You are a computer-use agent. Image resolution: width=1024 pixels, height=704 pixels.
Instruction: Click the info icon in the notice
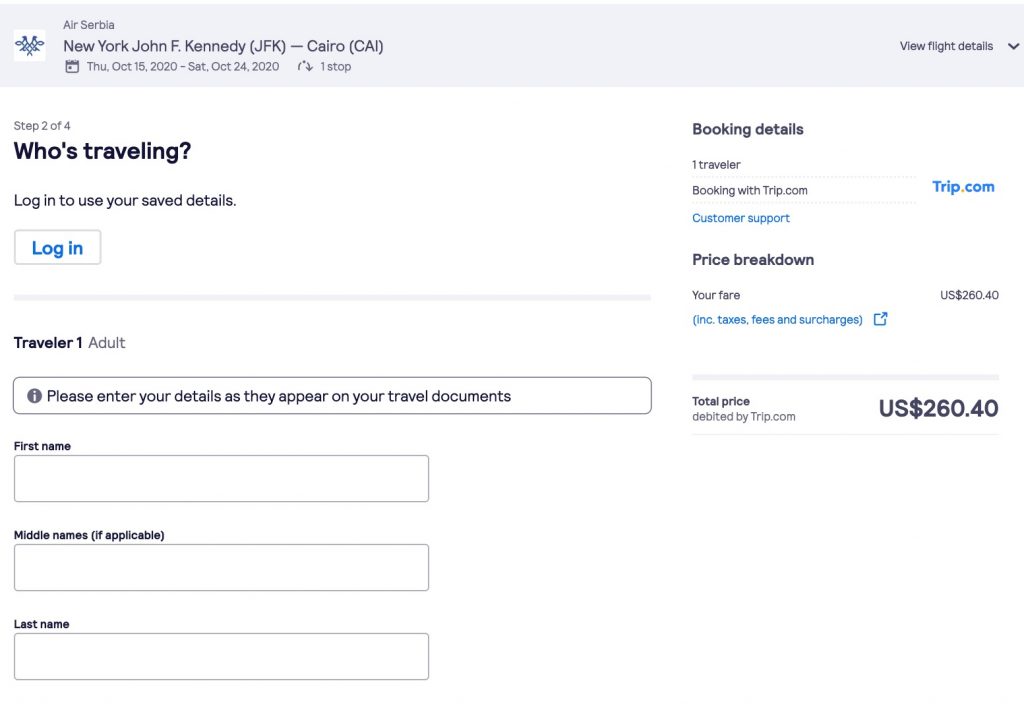coord(34,396)
